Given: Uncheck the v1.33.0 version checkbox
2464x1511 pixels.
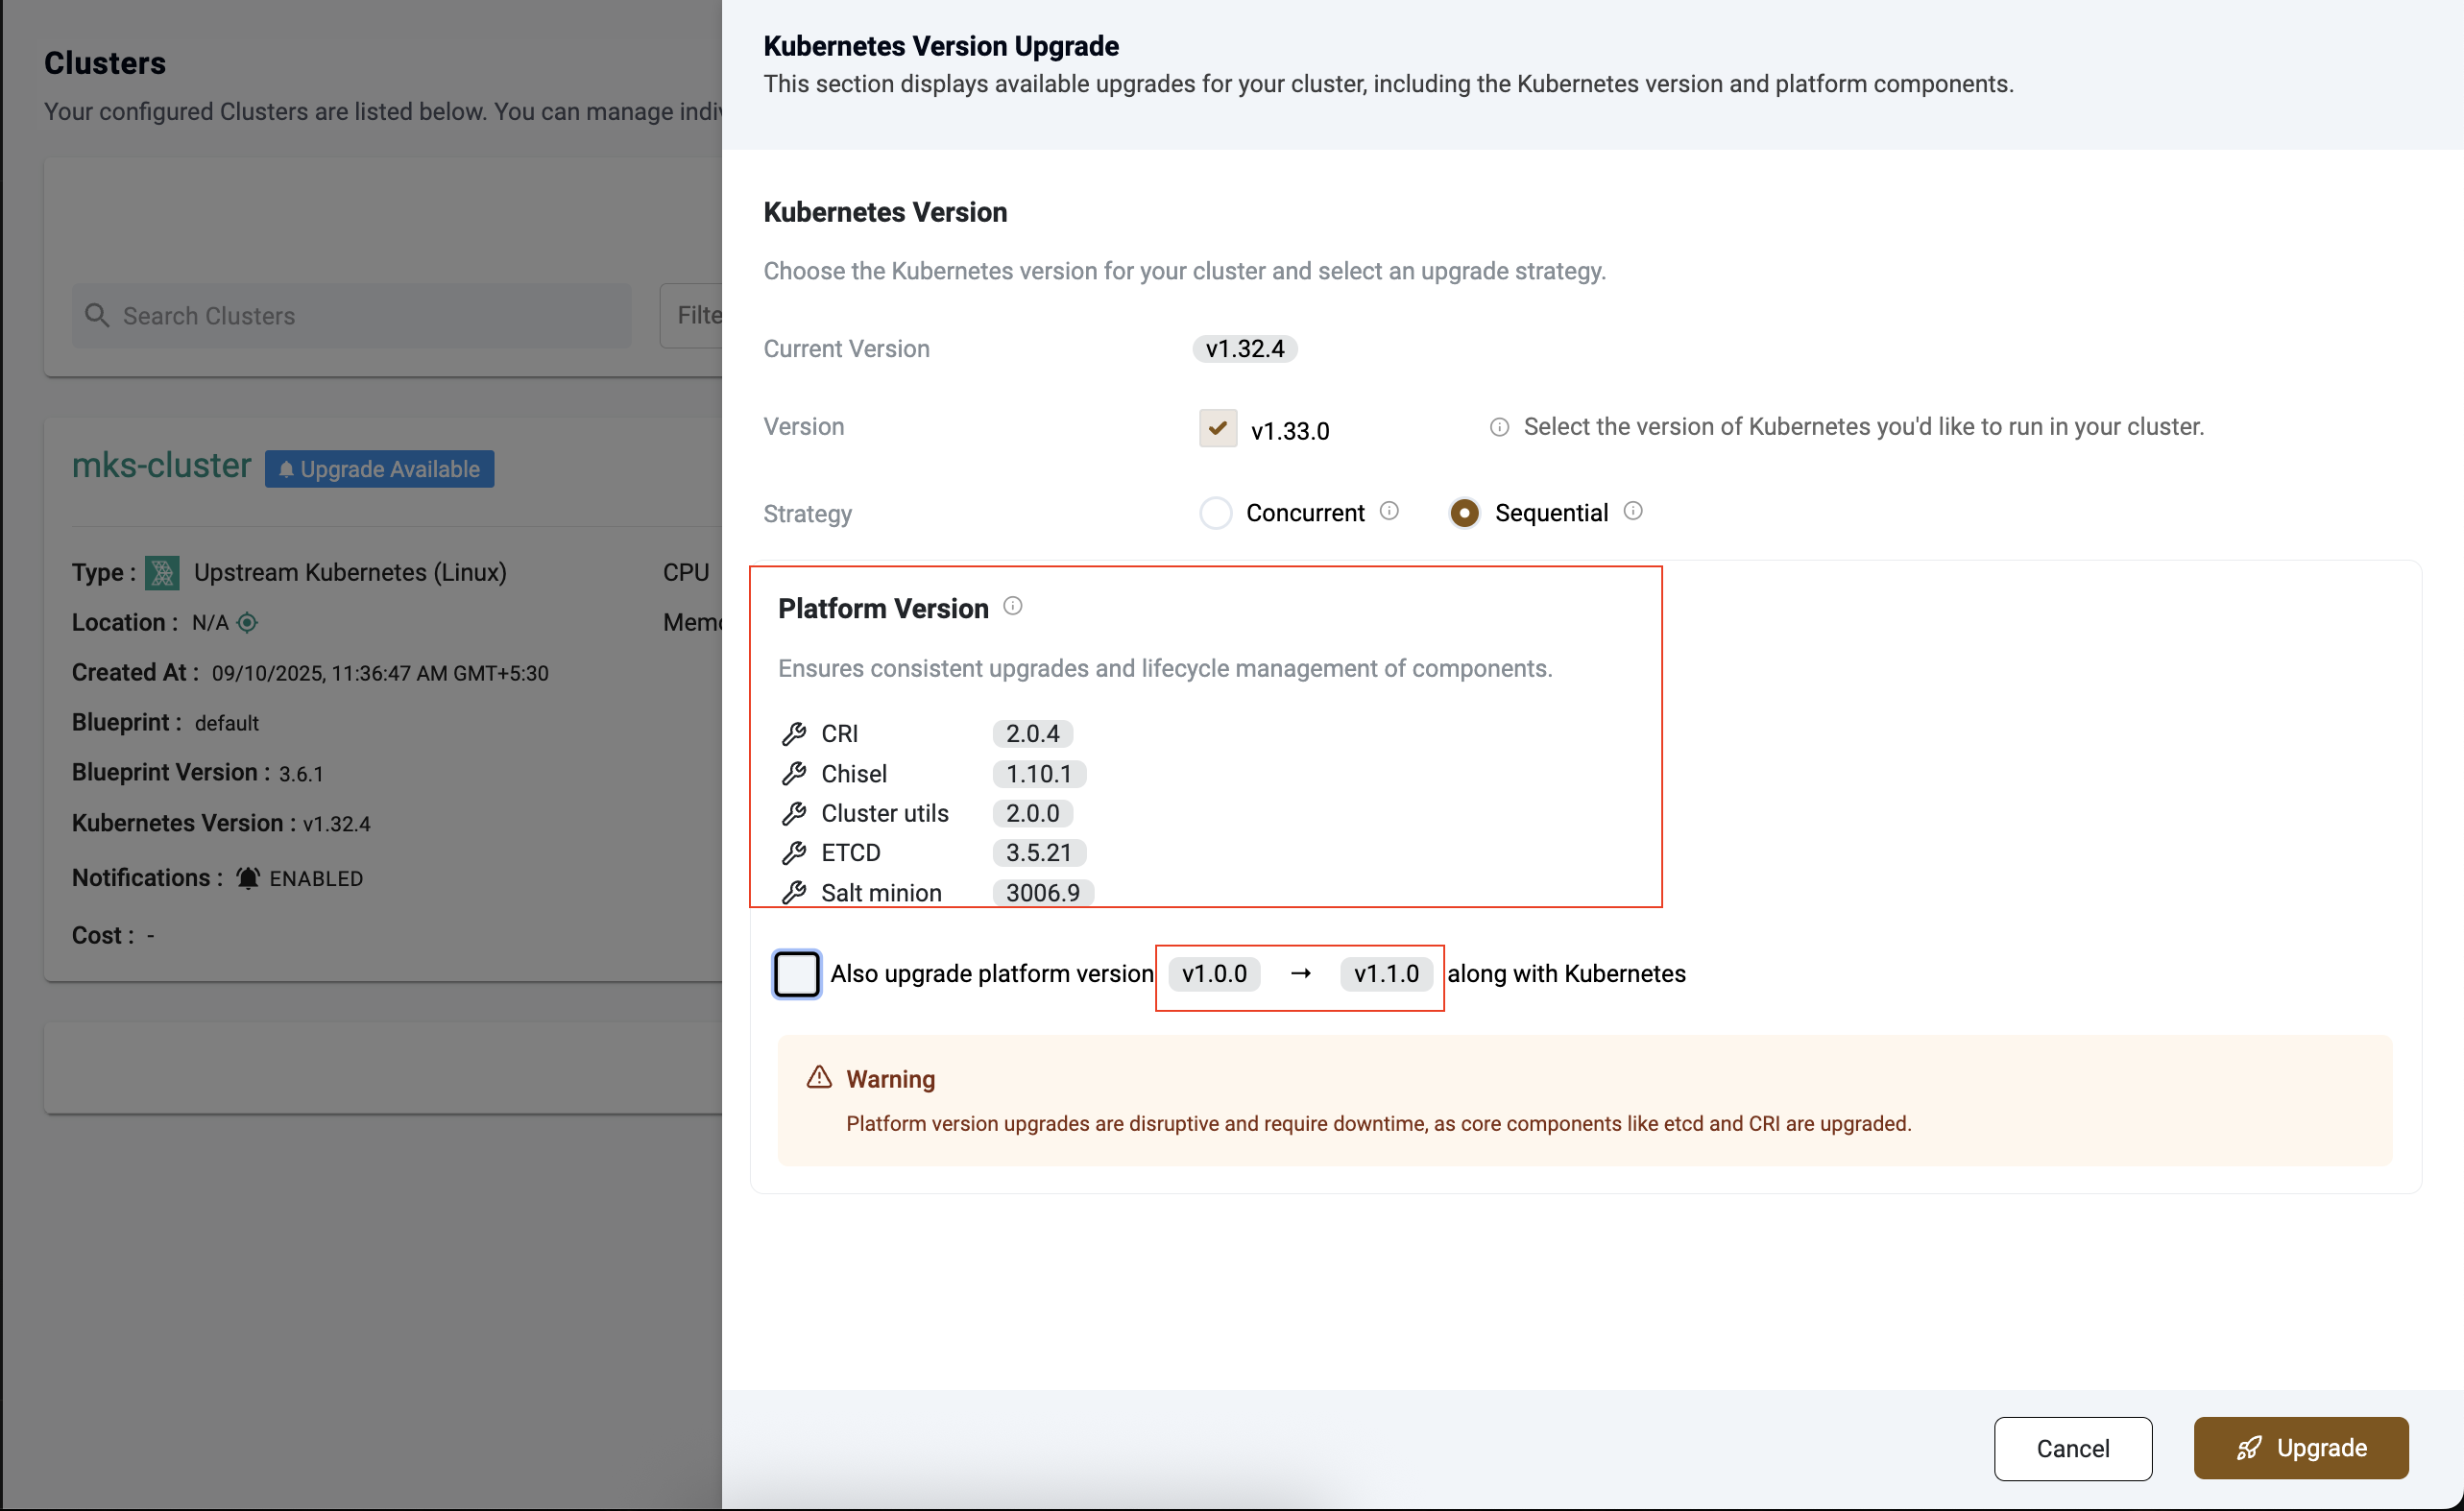Looking at the screenshot, I should [1217, 429].
